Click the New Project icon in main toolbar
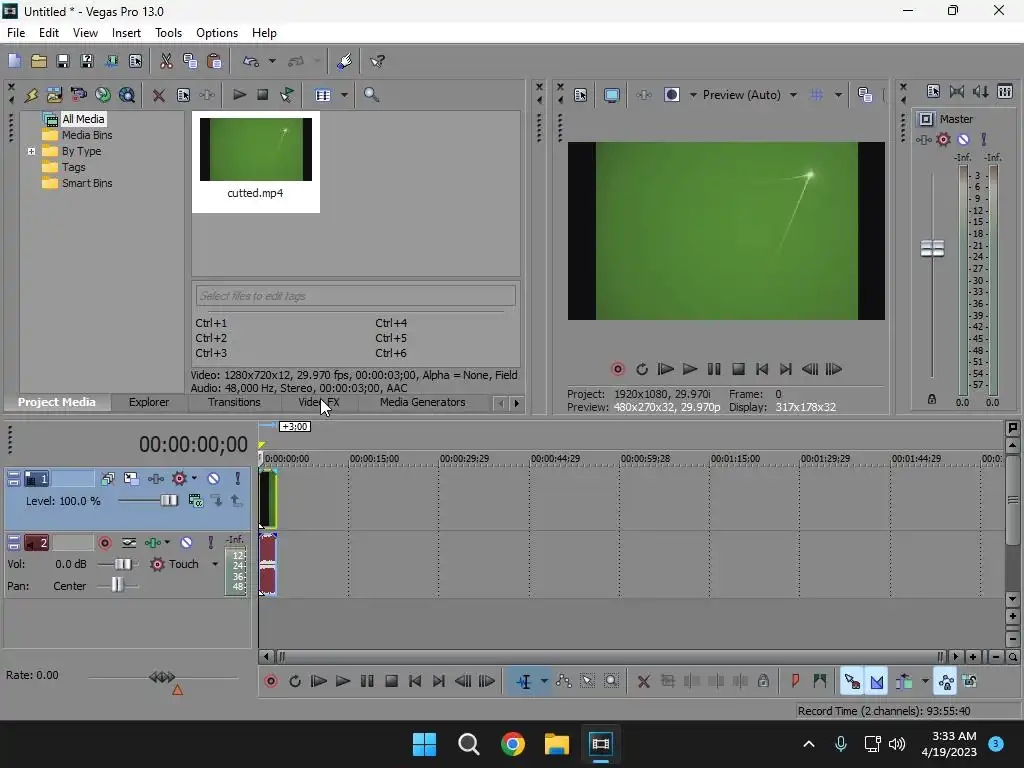The width and height of the screenshot is (1024, 768). coord(14,61)
